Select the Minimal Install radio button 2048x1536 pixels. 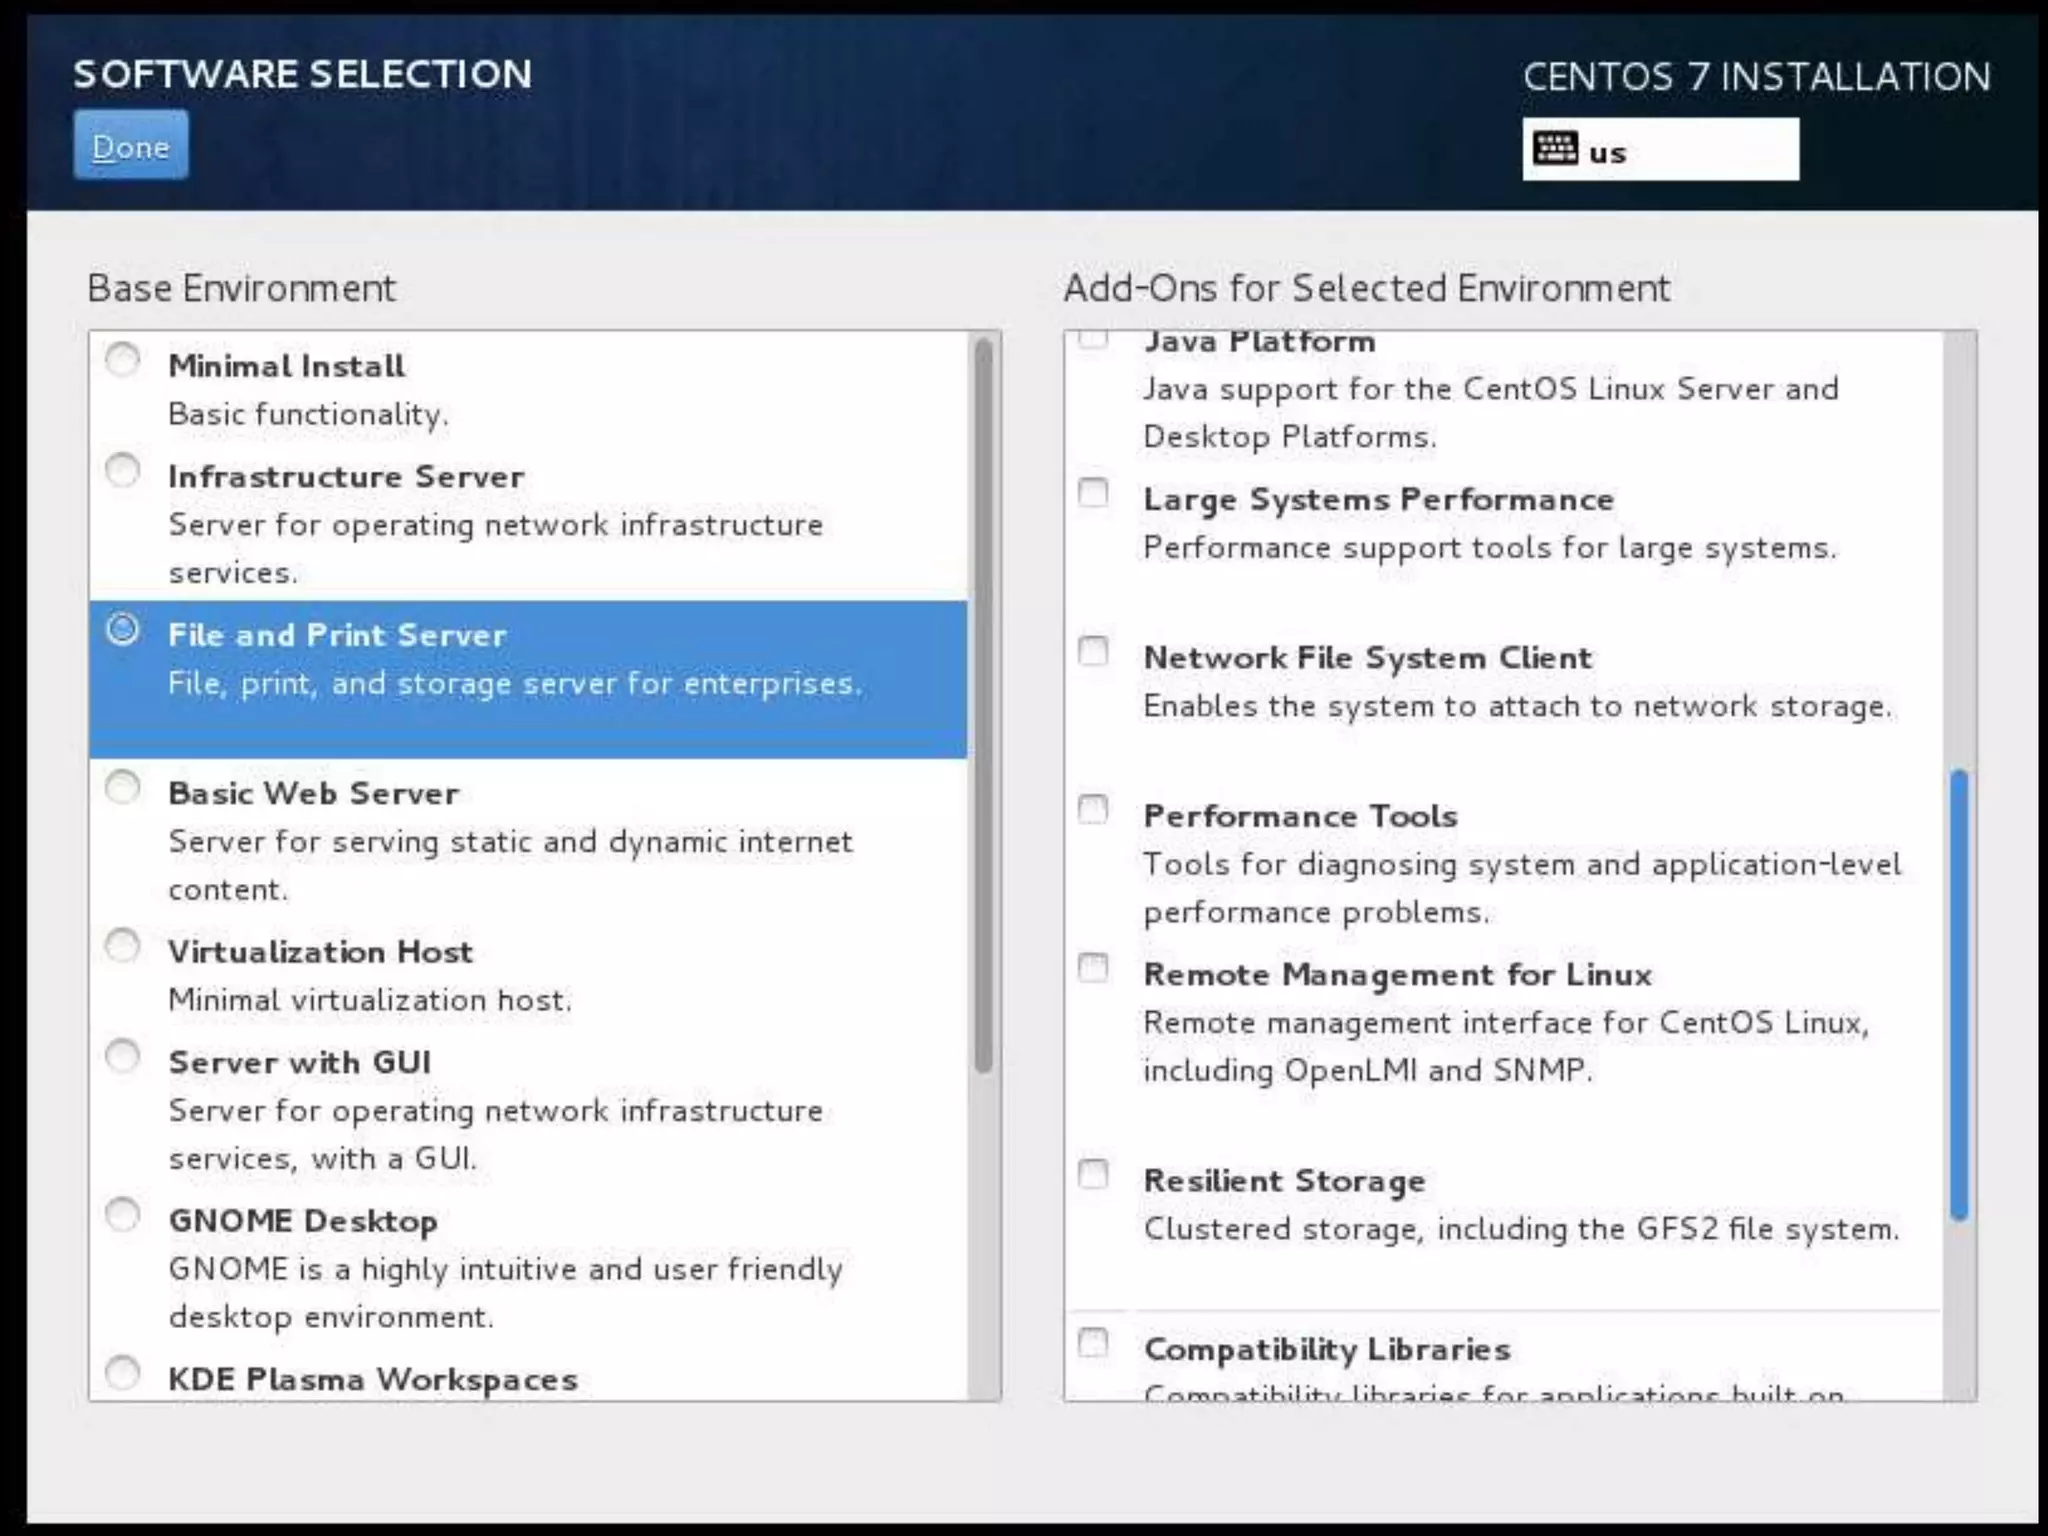tap(123, 360)
